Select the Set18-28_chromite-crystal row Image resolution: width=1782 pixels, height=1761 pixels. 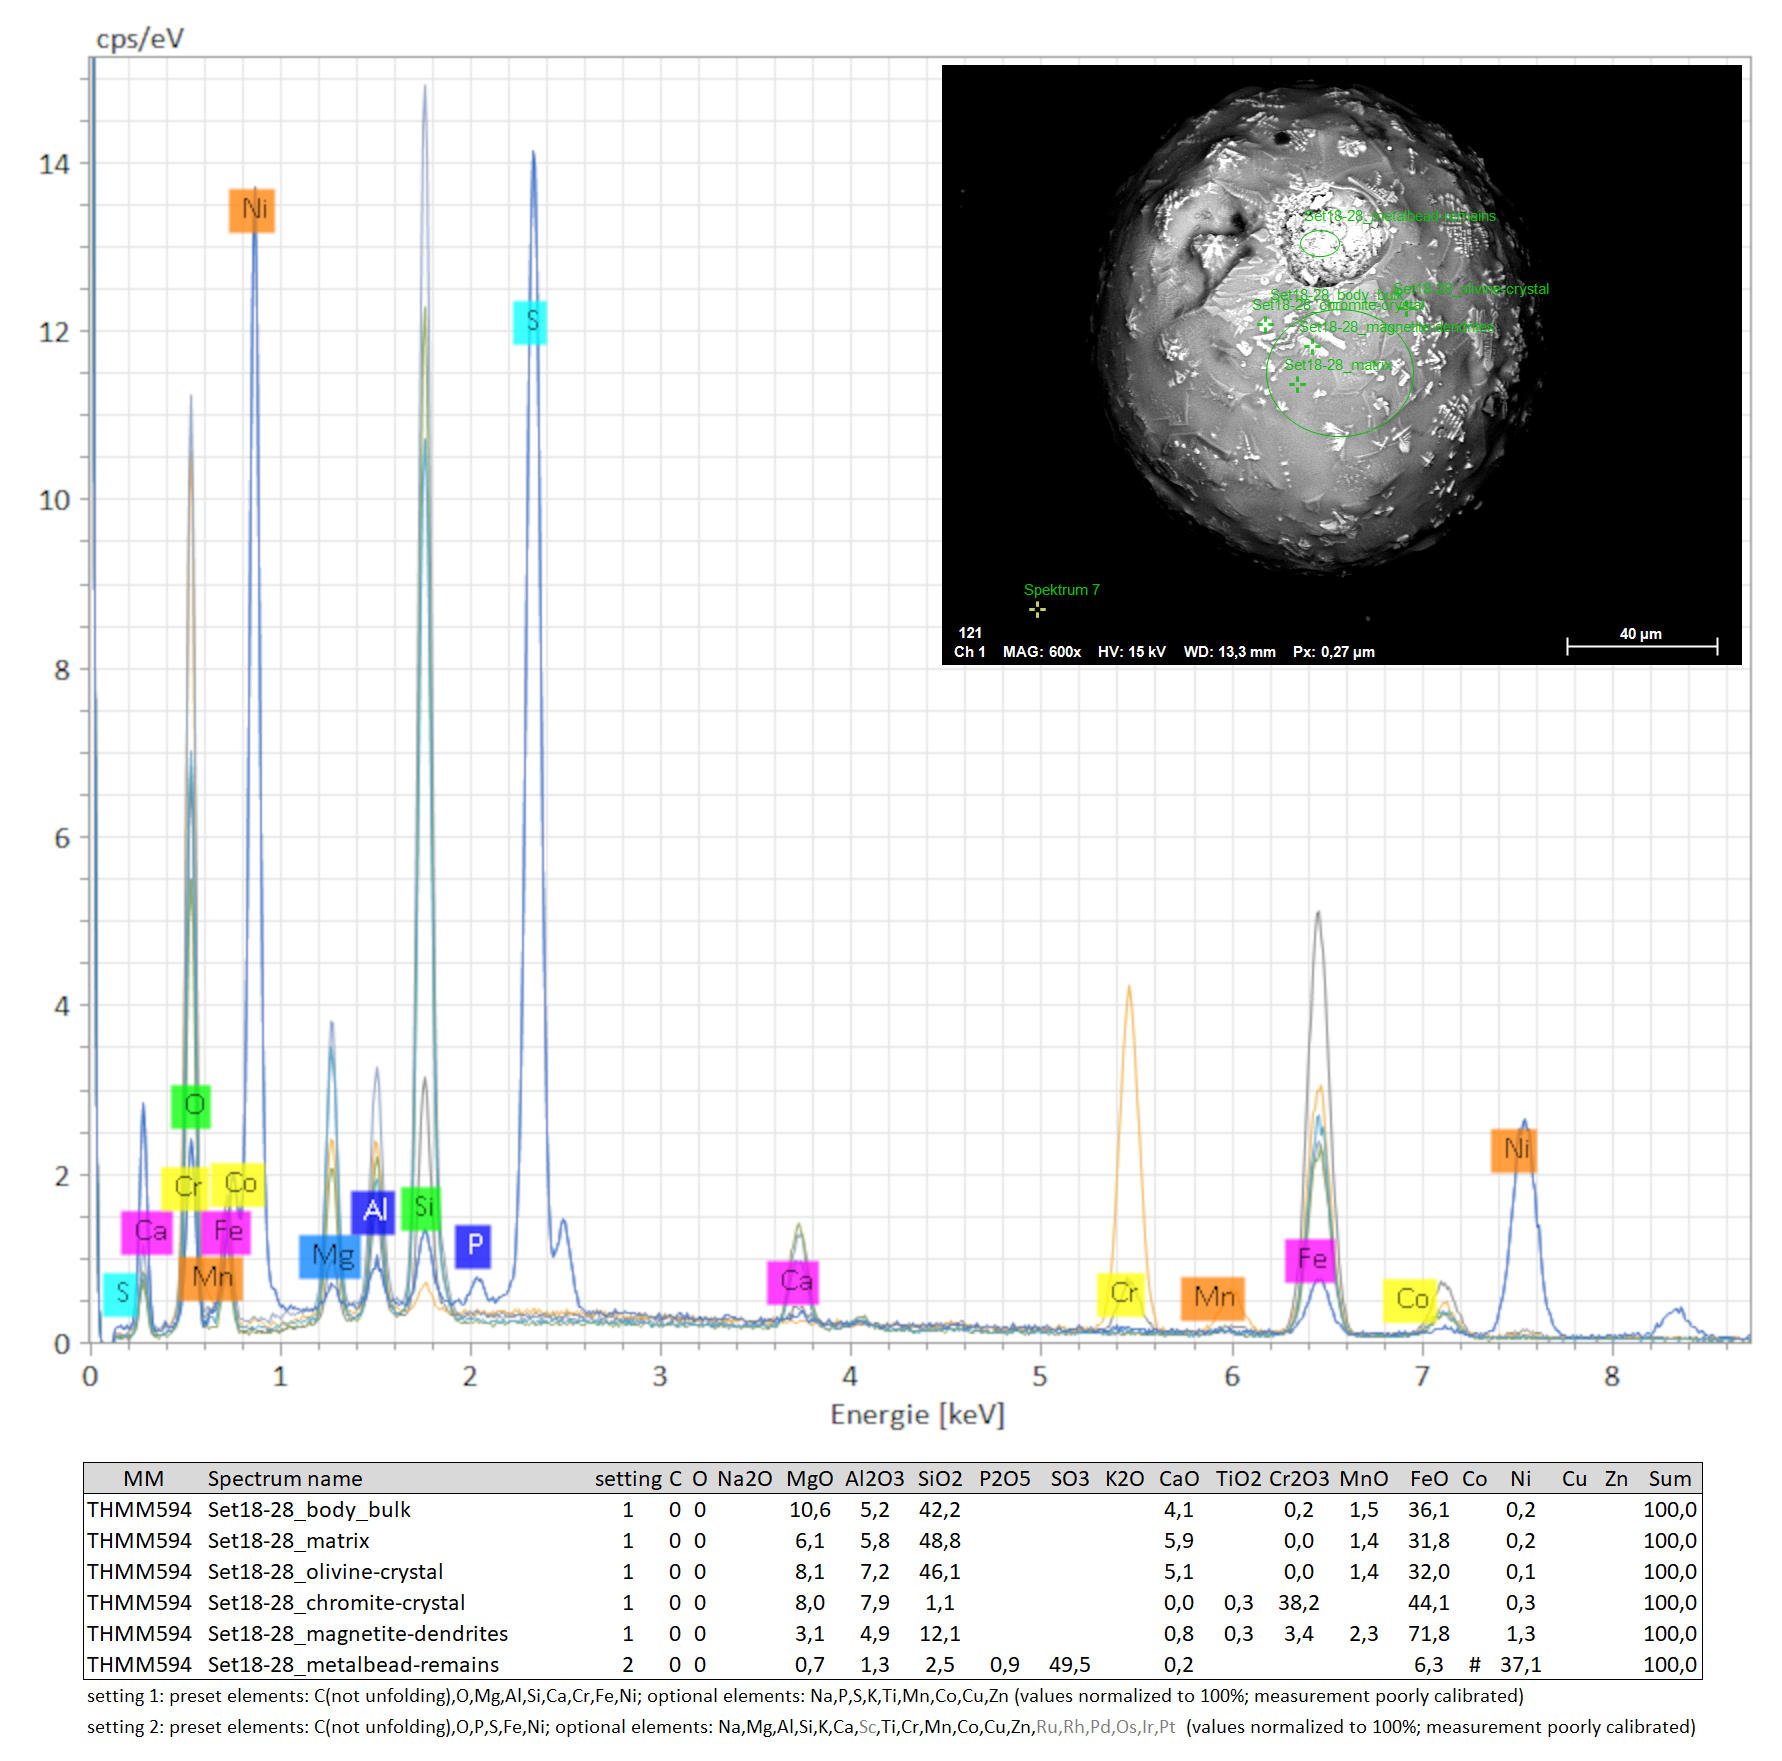(336, 1602)
